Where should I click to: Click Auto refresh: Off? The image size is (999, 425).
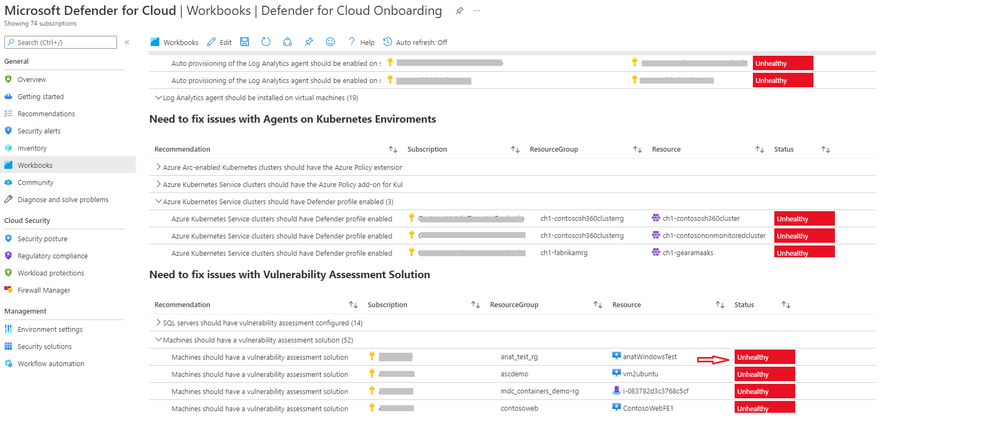(x=415, y=42)
